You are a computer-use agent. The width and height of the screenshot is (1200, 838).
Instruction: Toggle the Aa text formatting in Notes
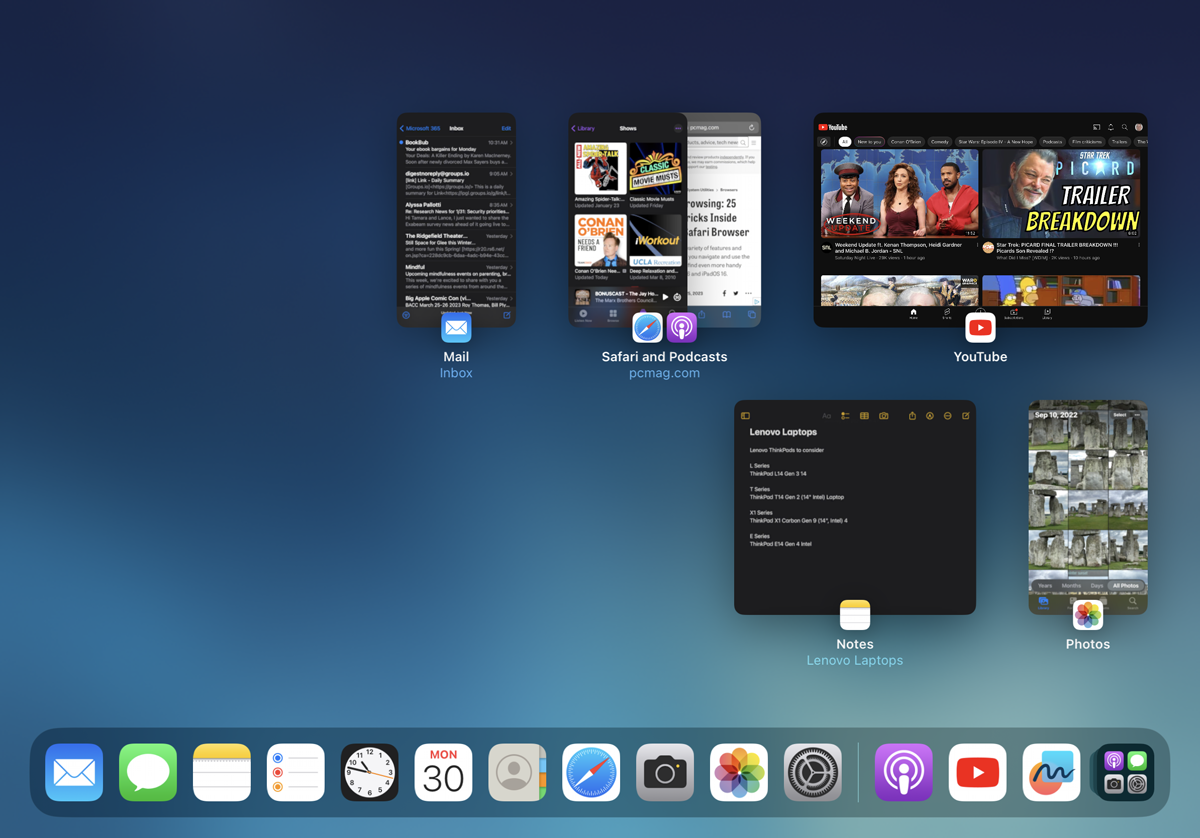click(826, 415)
